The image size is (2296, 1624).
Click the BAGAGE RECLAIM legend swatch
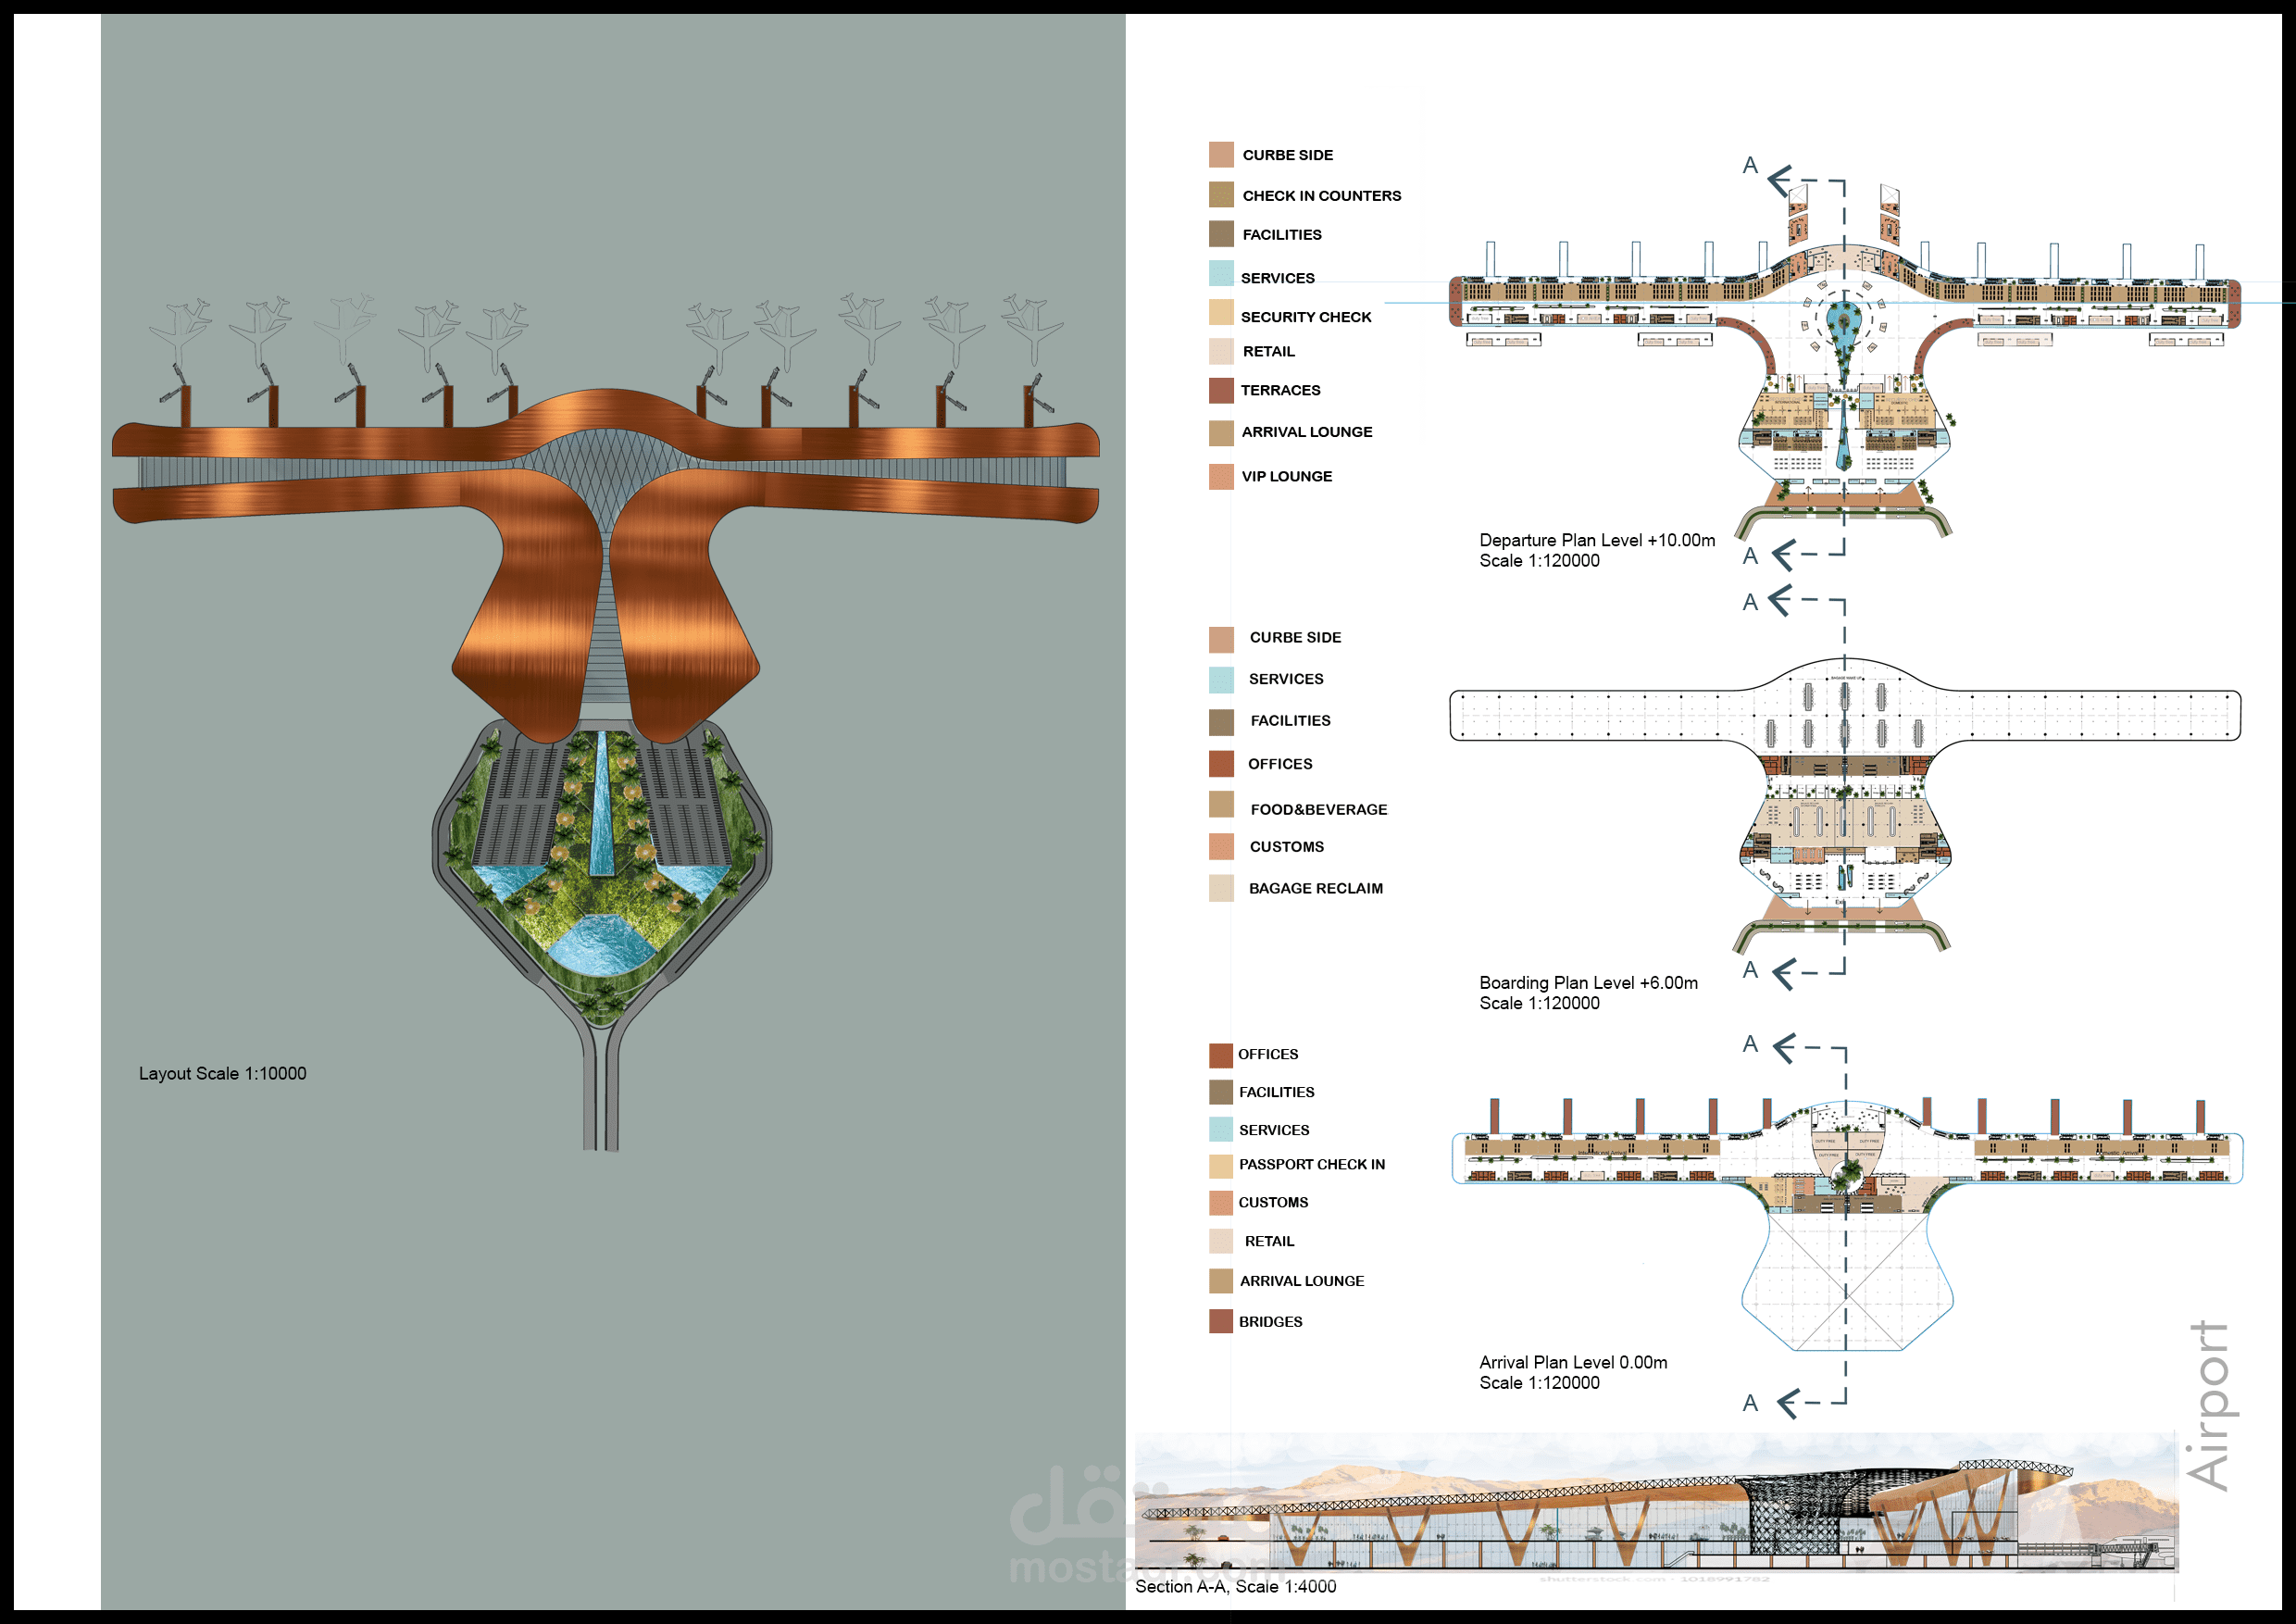coord(1220,888)
